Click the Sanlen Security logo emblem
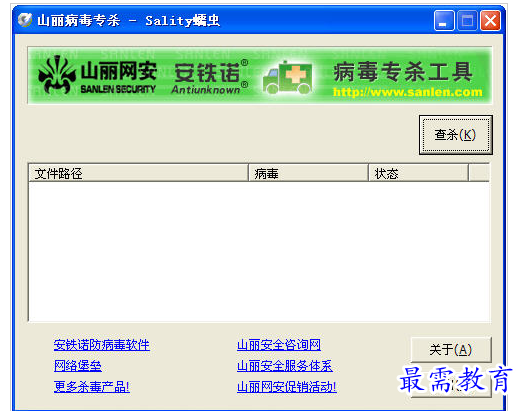 click(57, 75)
